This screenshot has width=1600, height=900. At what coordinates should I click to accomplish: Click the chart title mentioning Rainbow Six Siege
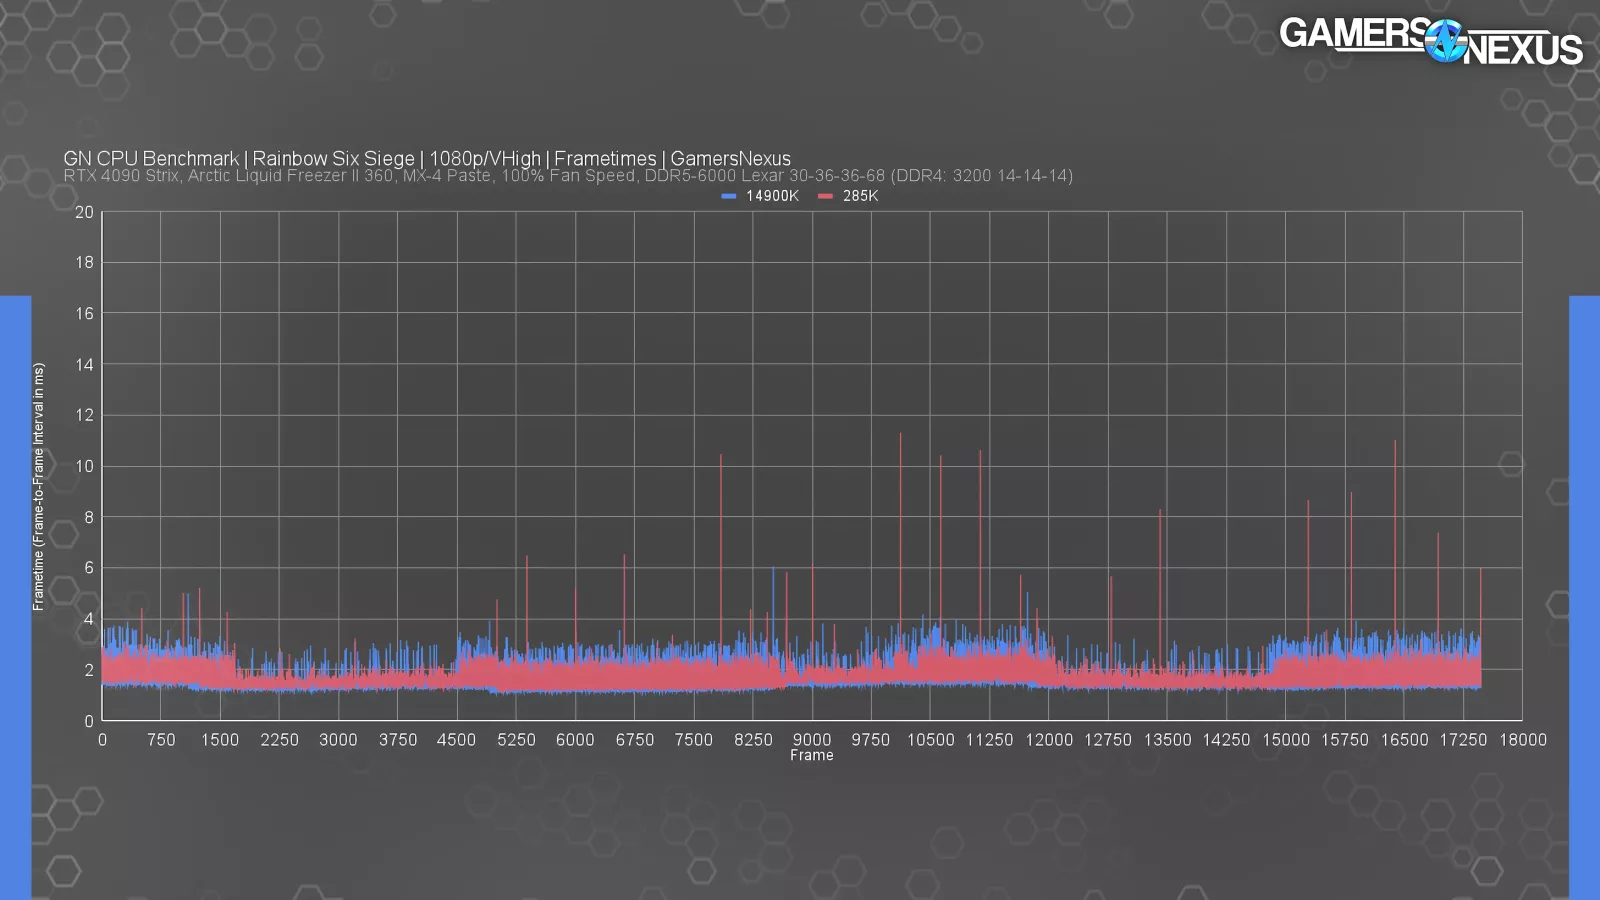(x=427, y=158)
